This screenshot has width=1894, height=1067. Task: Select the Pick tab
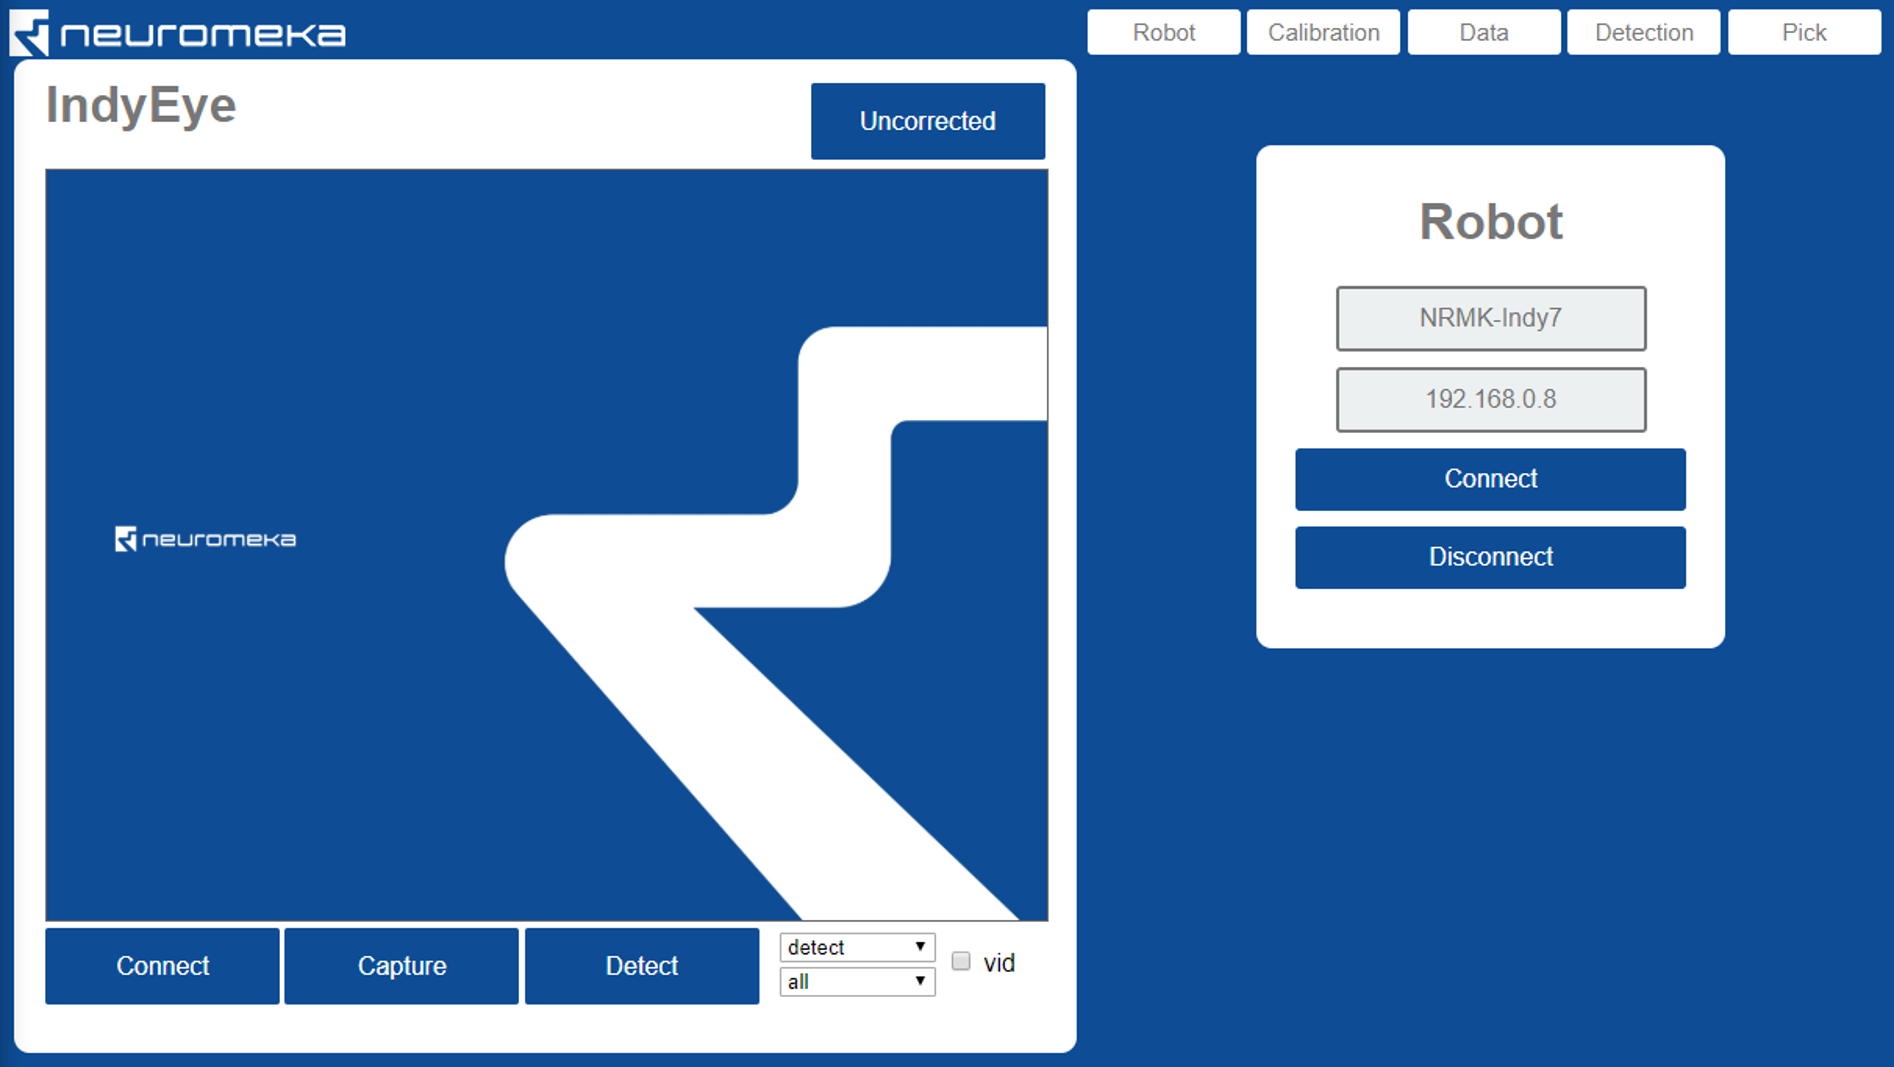pyautogui.click(x=1804, y=32)
